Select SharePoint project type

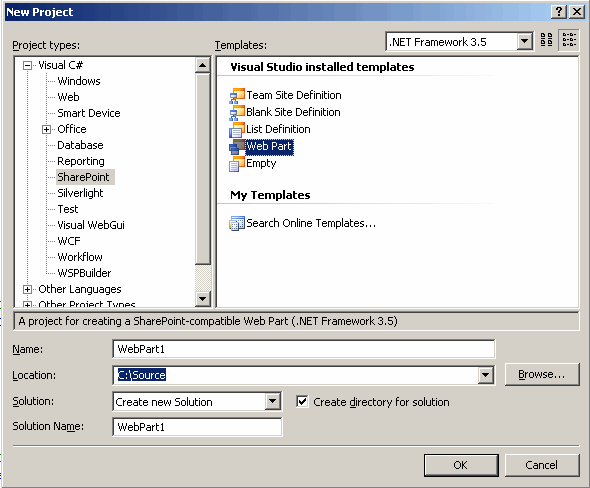pos(85,177)
